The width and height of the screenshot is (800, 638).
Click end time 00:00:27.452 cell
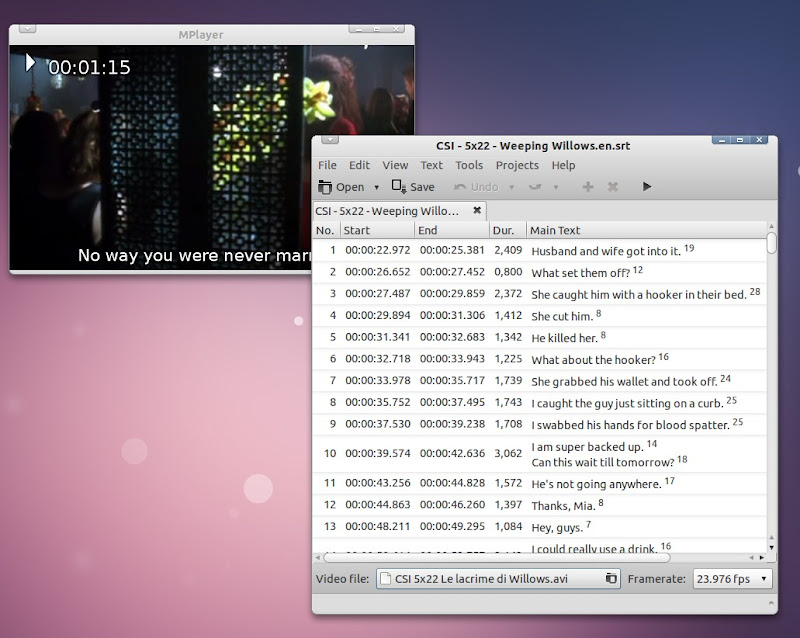tap(452, 272)
